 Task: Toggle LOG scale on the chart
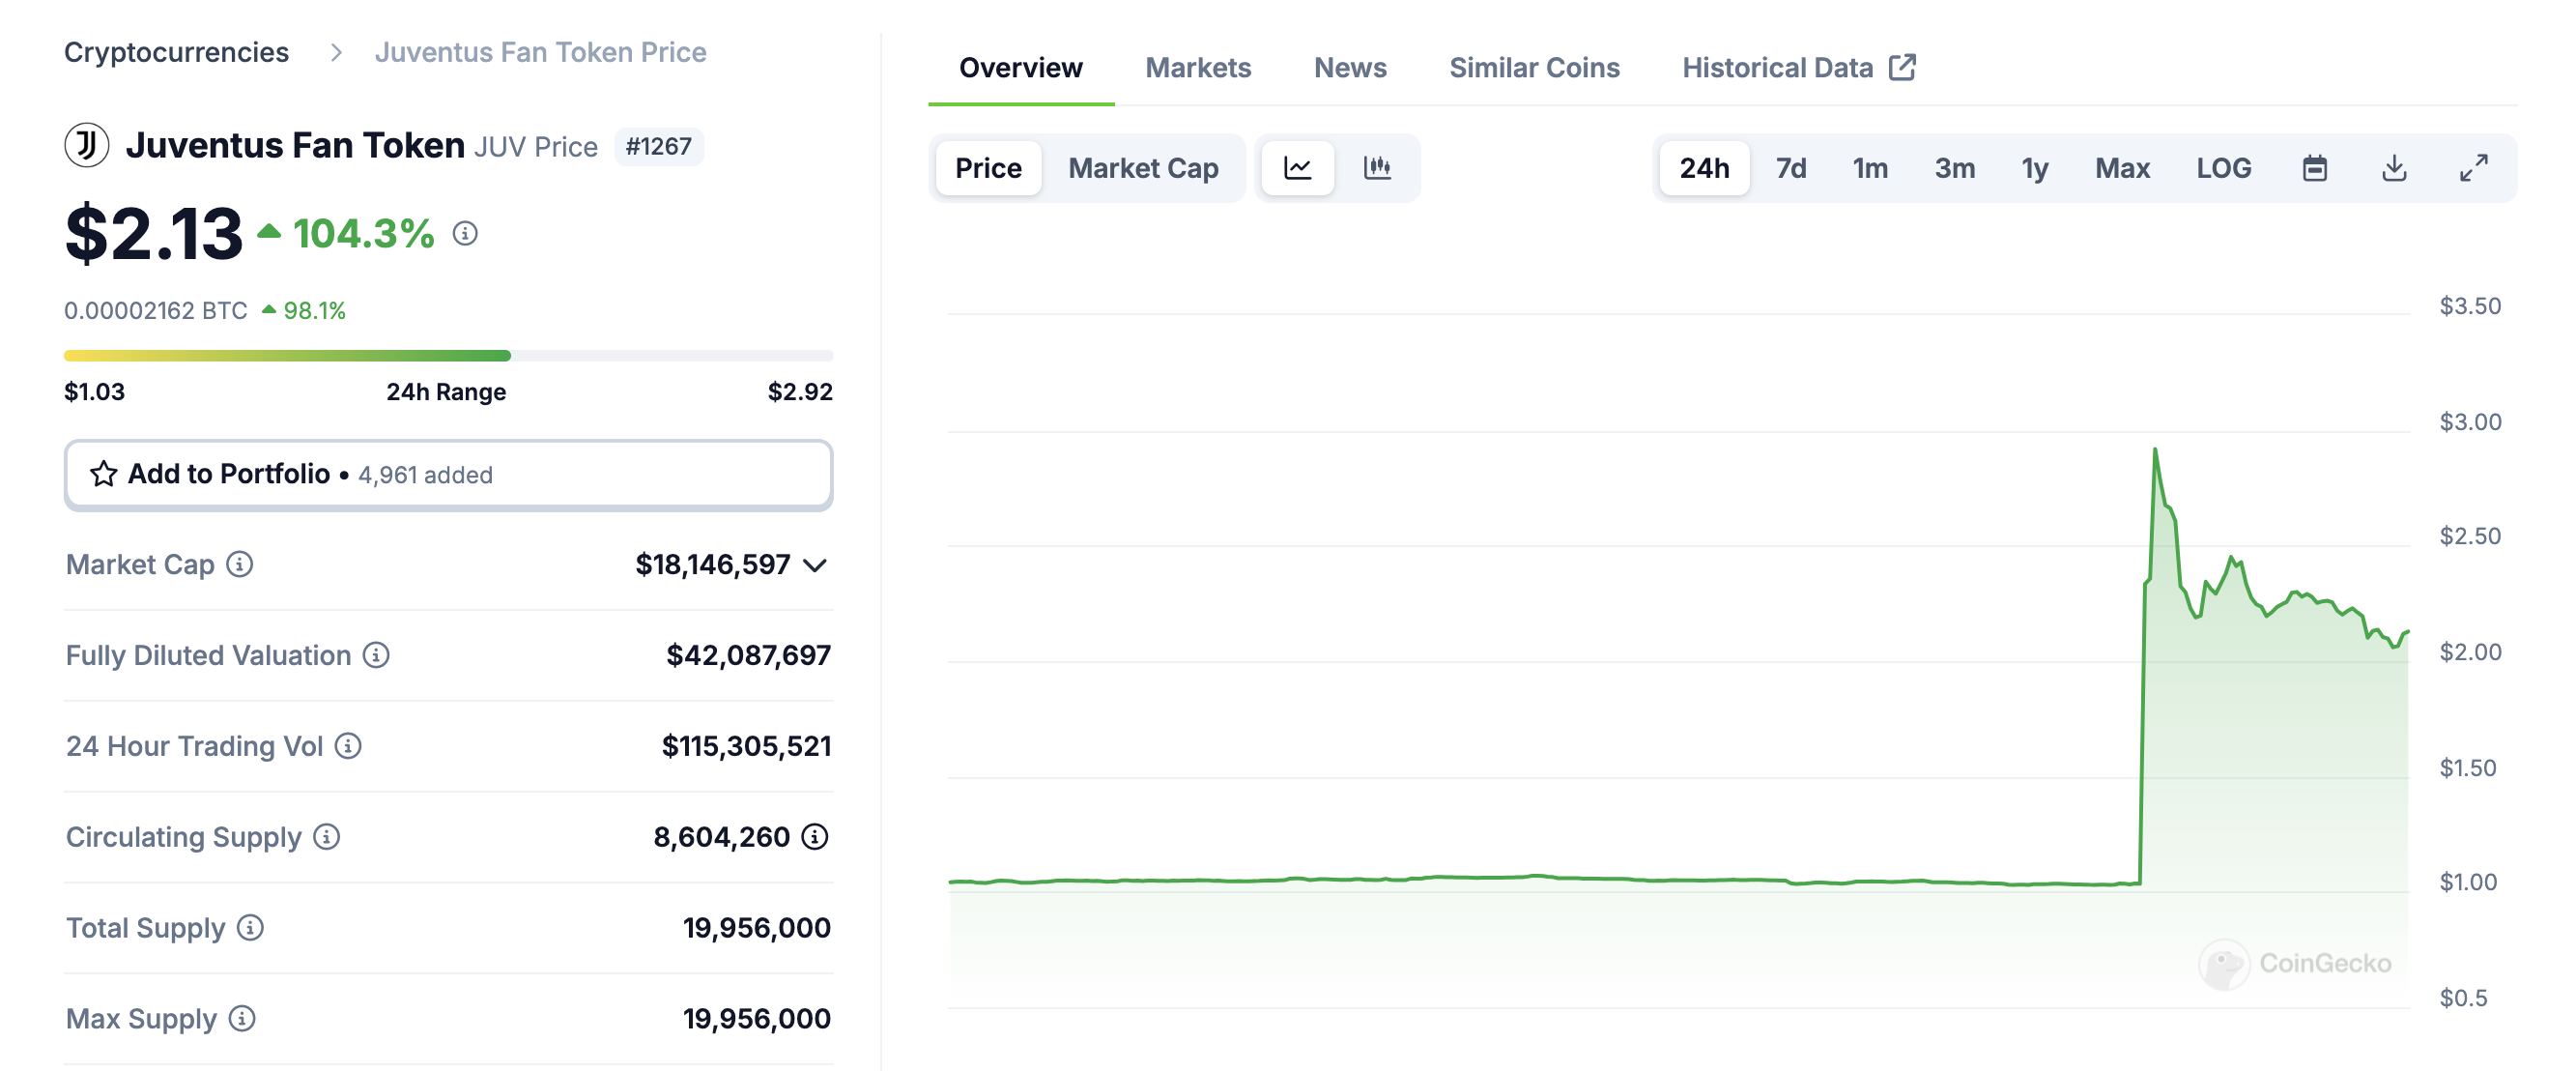2223,168
